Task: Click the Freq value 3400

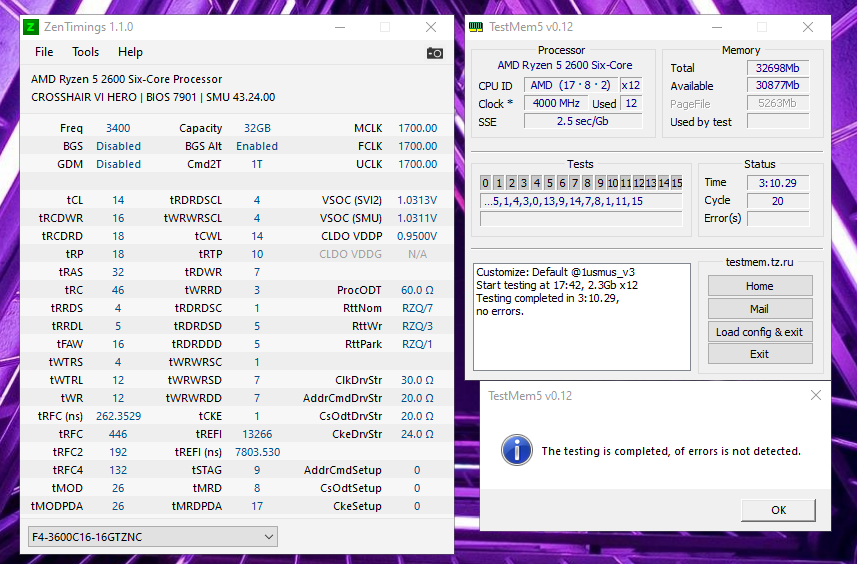Action: click(x=118, y=128)
